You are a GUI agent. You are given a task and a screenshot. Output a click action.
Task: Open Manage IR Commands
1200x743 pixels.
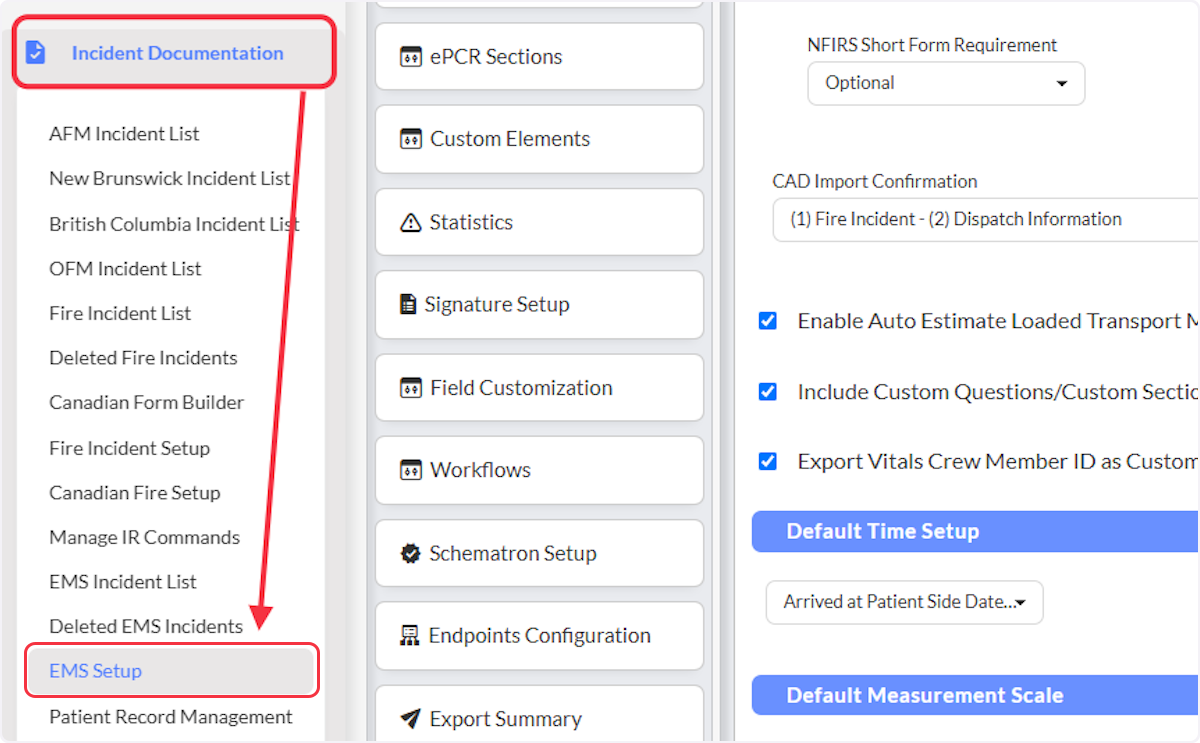click(x=144, y=537)
